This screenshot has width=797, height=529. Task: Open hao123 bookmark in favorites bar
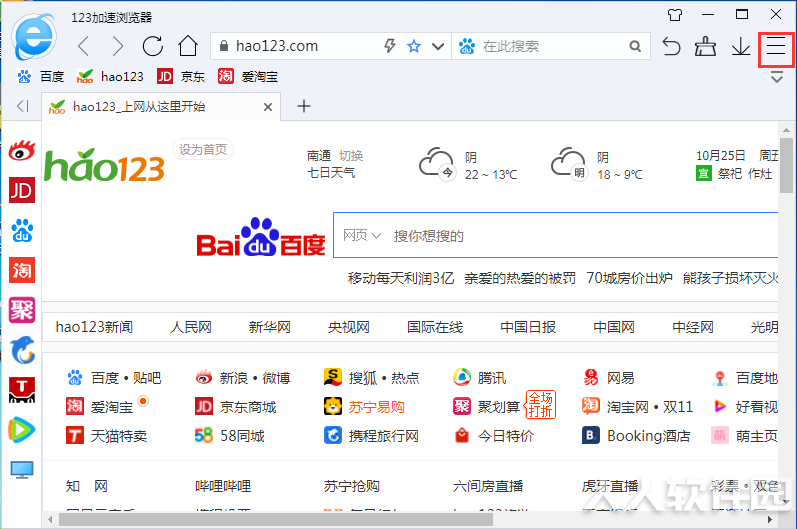click(x=110, y=77)
